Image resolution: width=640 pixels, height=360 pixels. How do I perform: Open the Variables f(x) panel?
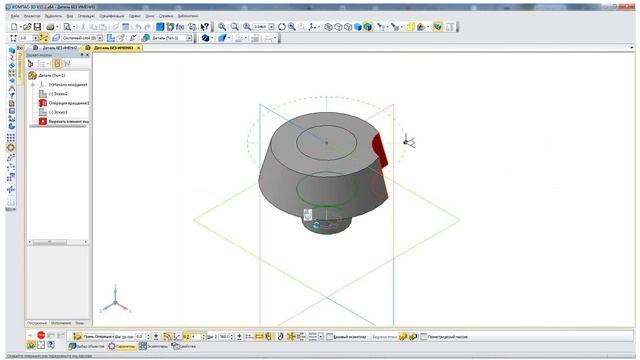tap(180, 27)
